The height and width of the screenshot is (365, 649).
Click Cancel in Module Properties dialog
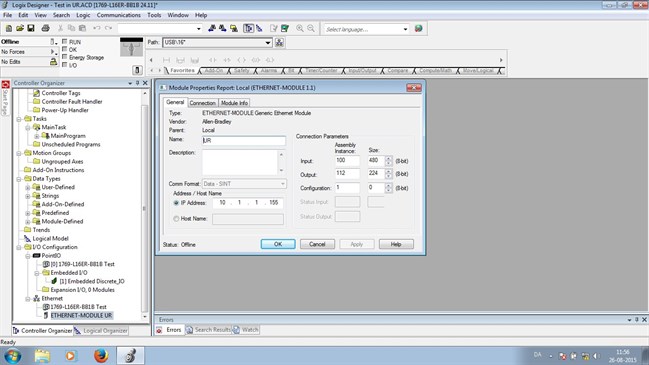click(x=317, y=244)
